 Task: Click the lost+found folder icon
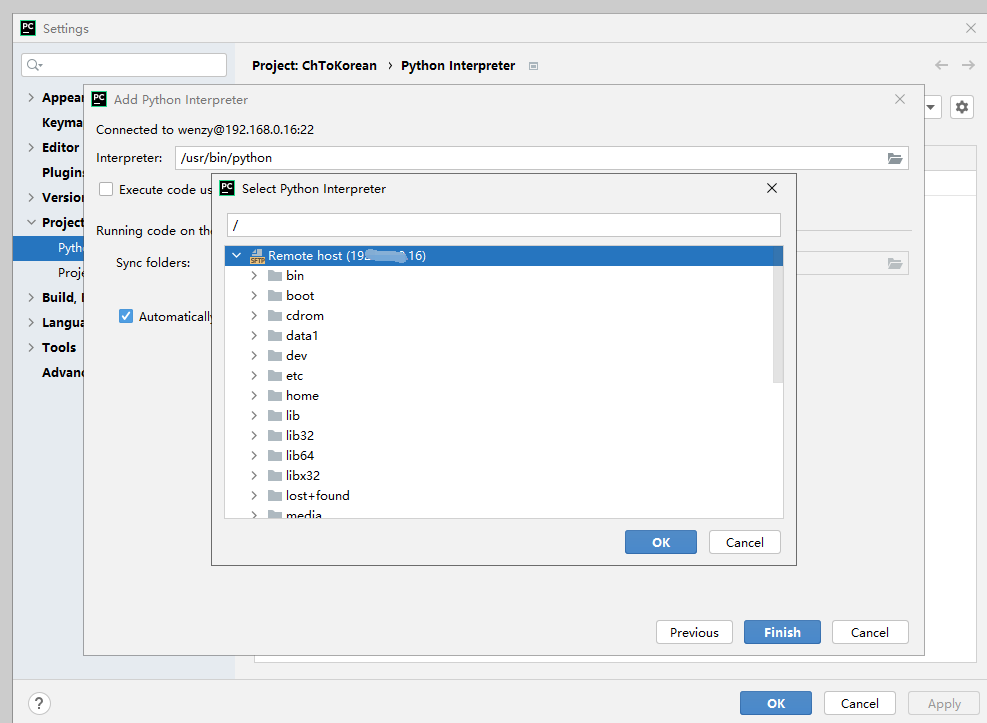point(274,495)
